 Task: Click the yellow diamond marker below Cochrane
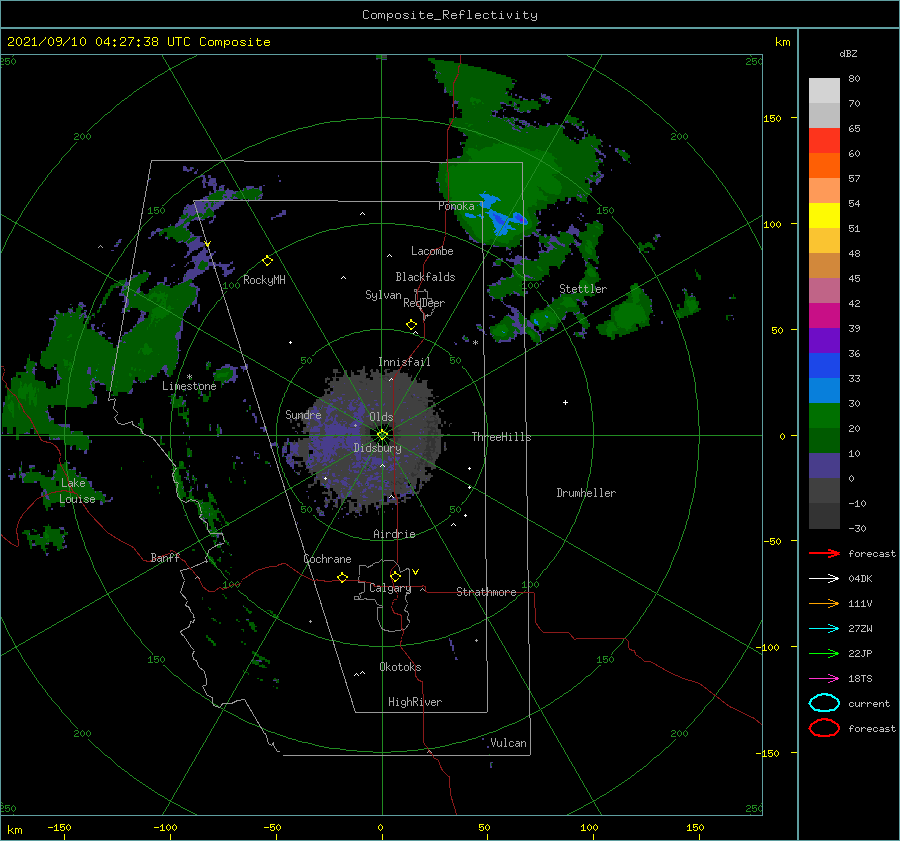342,577
